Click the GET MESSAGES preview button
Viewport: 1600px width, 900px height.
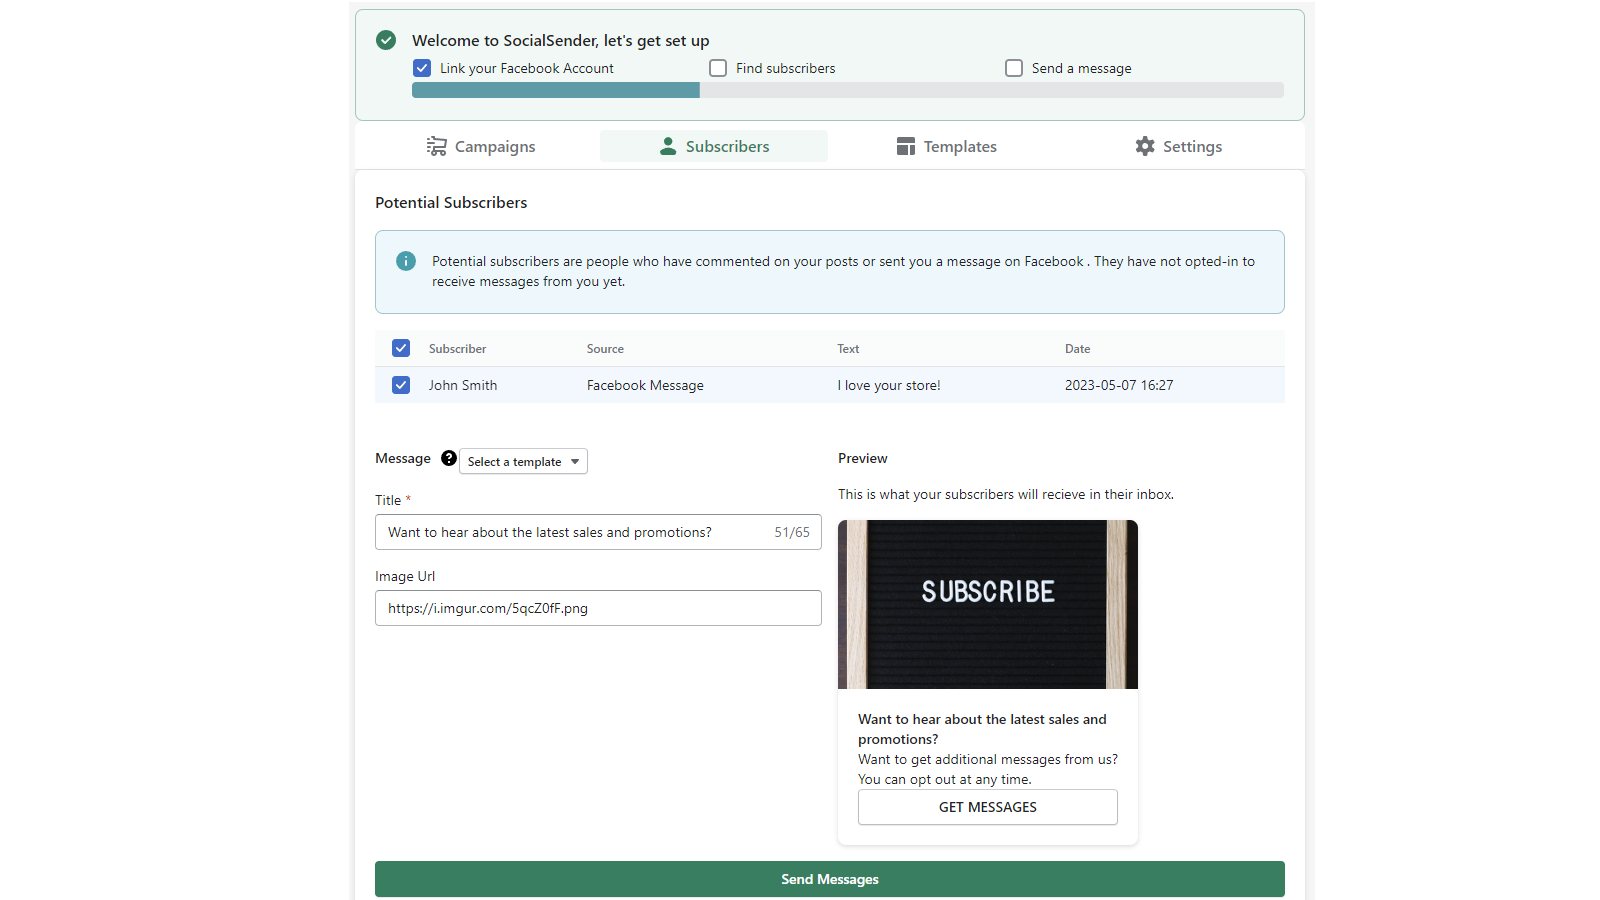coord(988,807)
